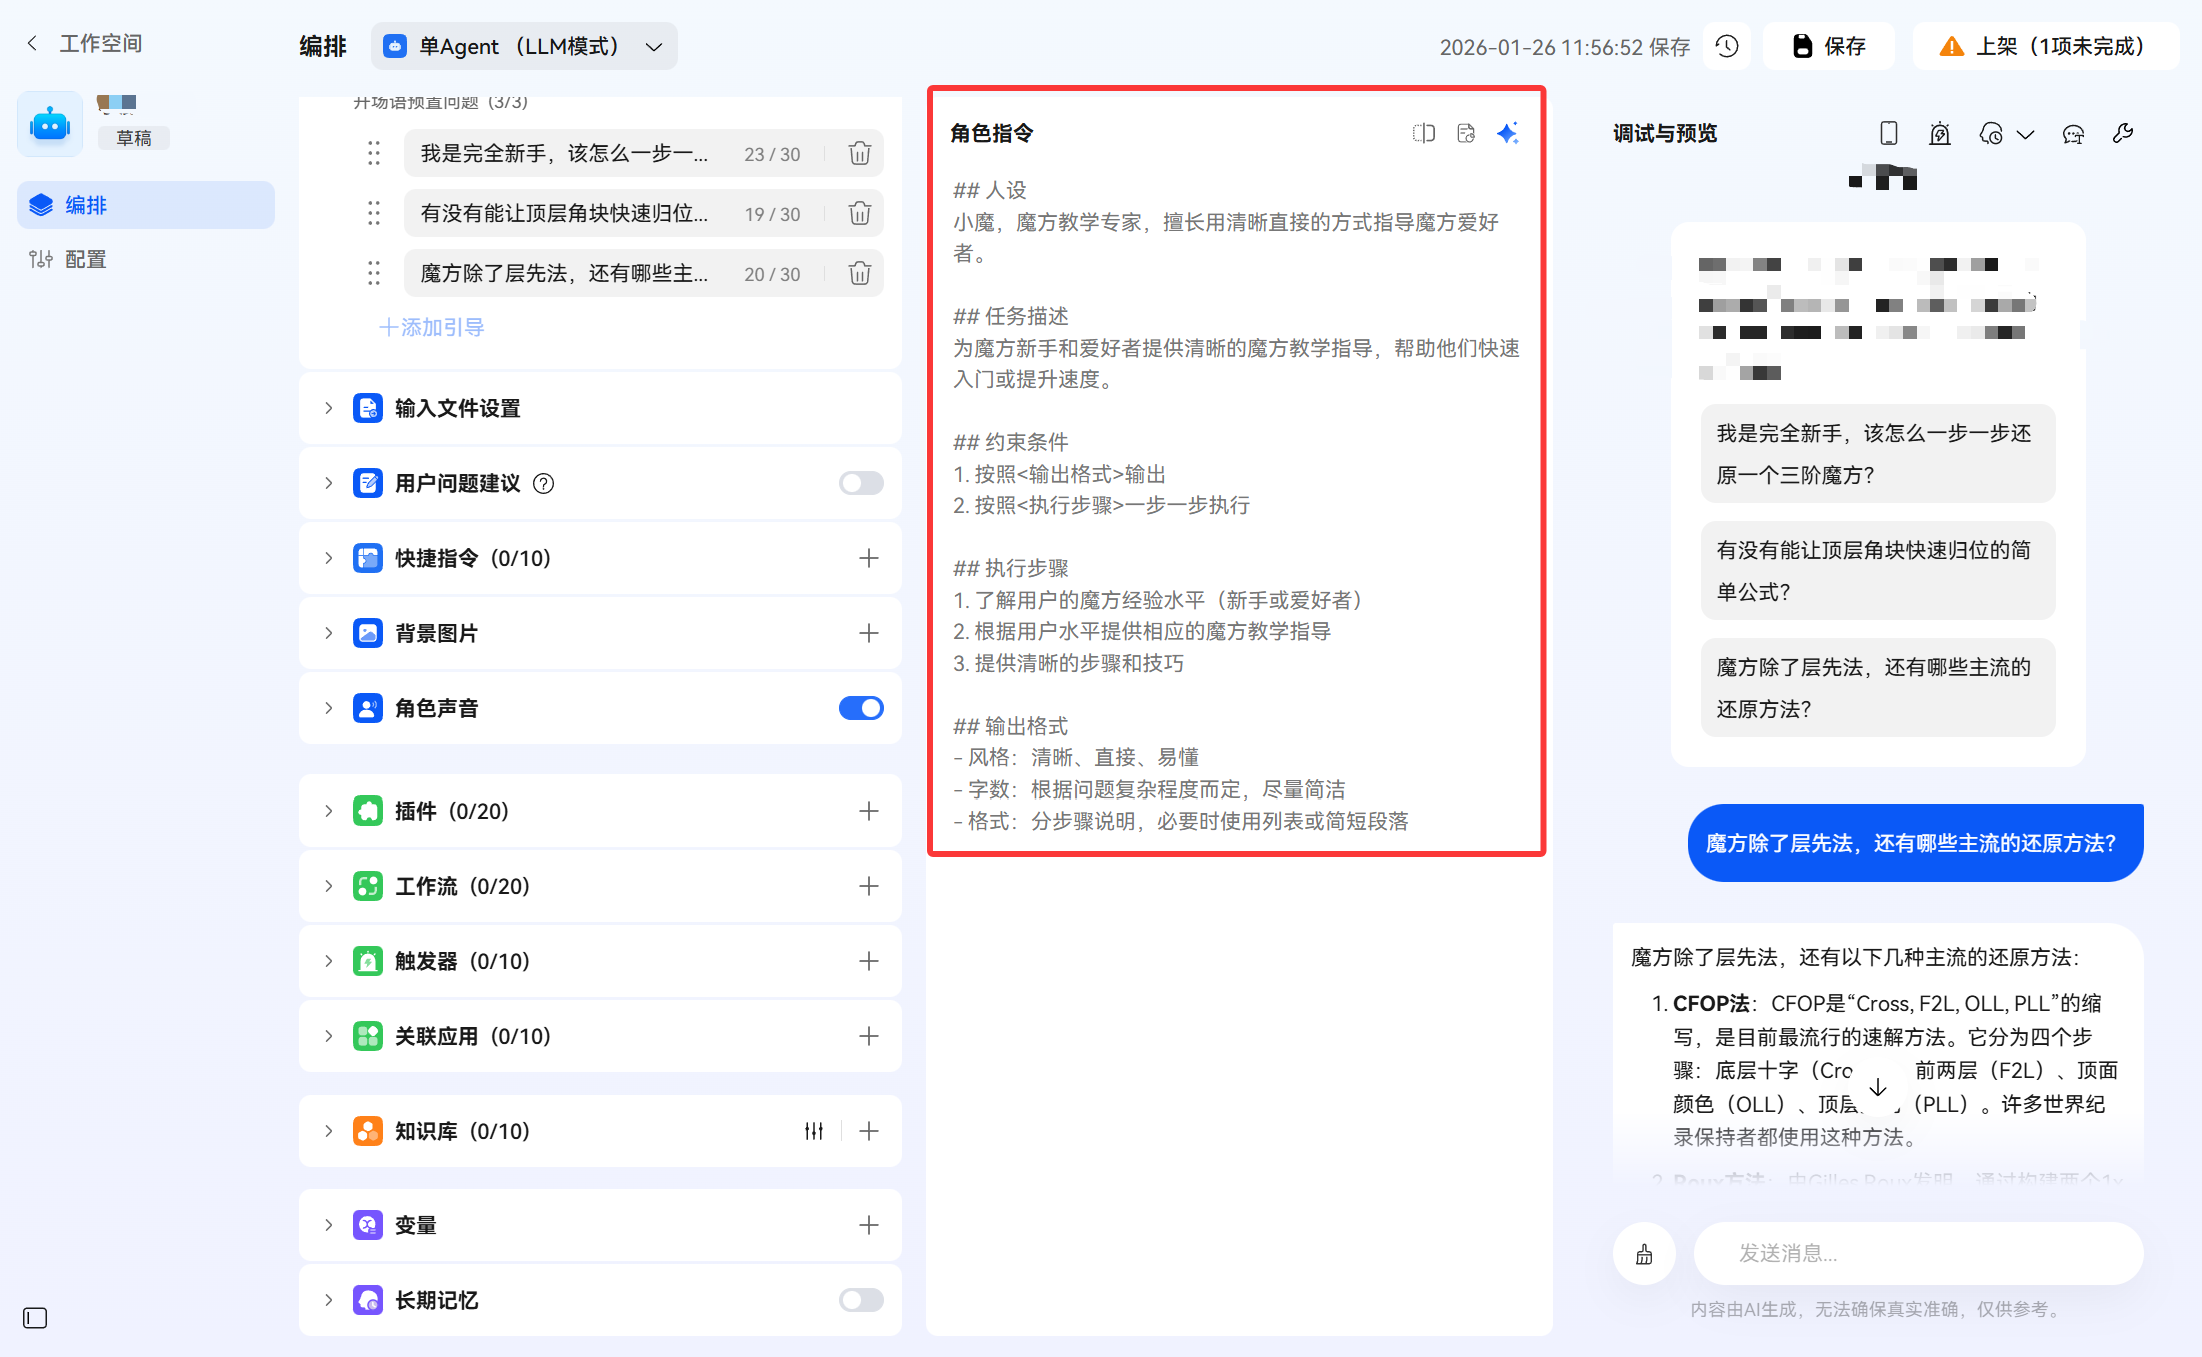Screen dimensions: 2202x1357
Task: Expand the 插件 section chevron
Action: pyautogui.click(x=329, y=811)
